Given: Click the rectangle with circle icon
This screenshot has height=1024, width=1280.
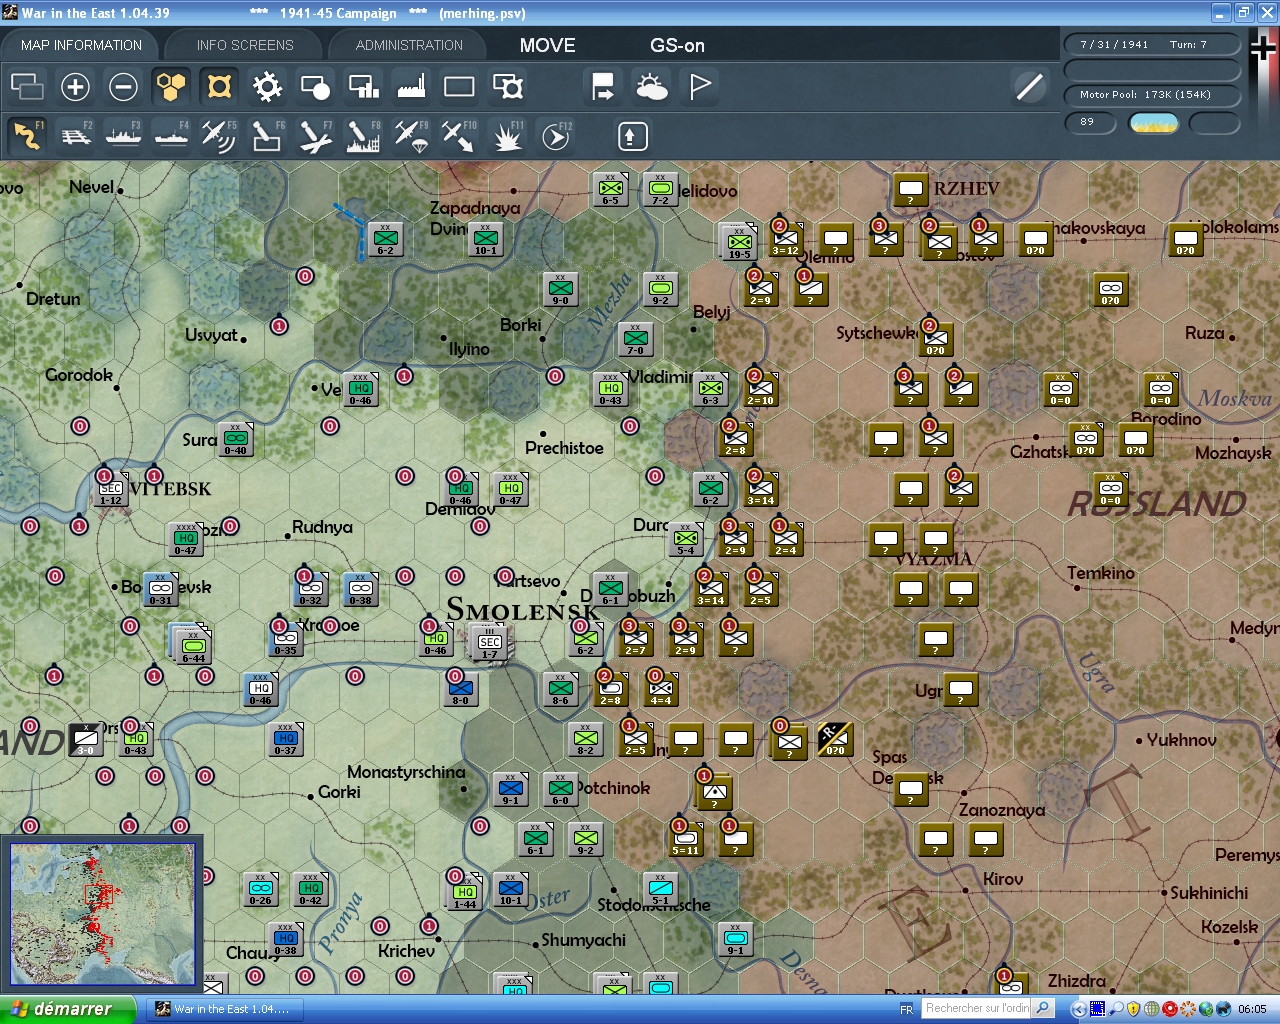Looking at the screenshot, I should tap(315, 87).
